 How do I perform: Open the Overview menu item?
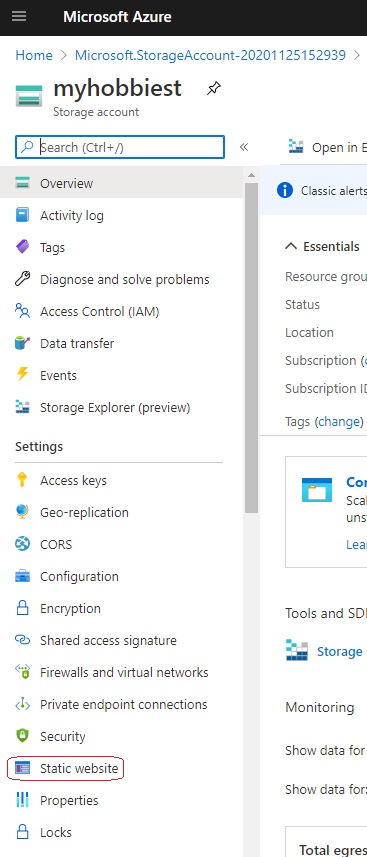tap(121, 183)
